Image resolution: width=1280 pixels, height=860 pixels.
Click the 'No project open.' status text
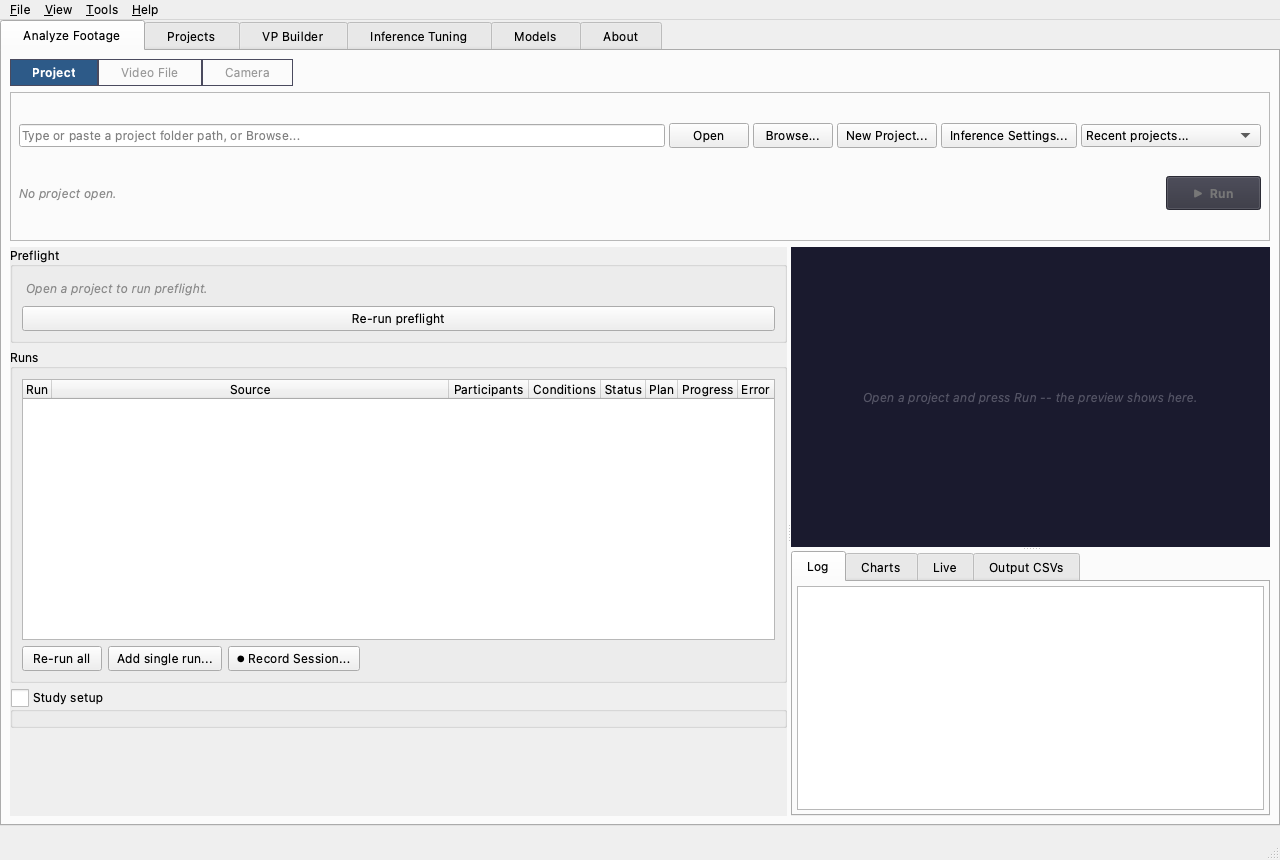click(68, 194)
